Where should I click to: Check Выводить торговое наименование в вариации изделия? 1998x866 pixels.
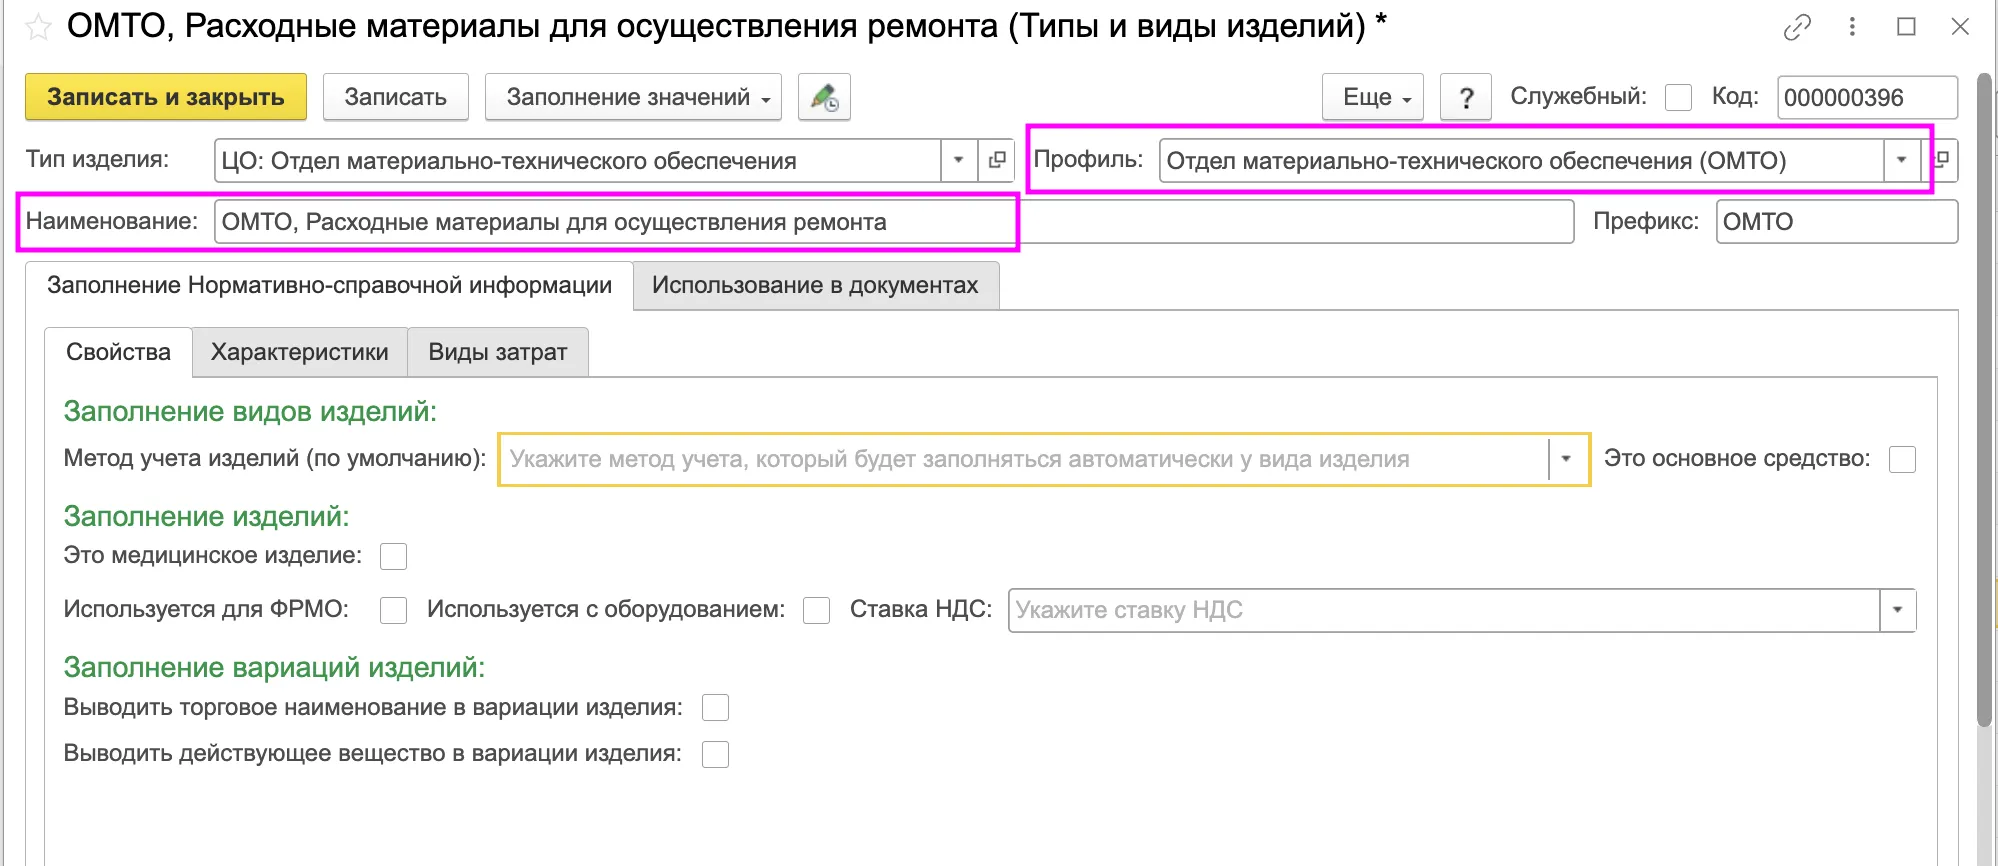click(715, 708)
